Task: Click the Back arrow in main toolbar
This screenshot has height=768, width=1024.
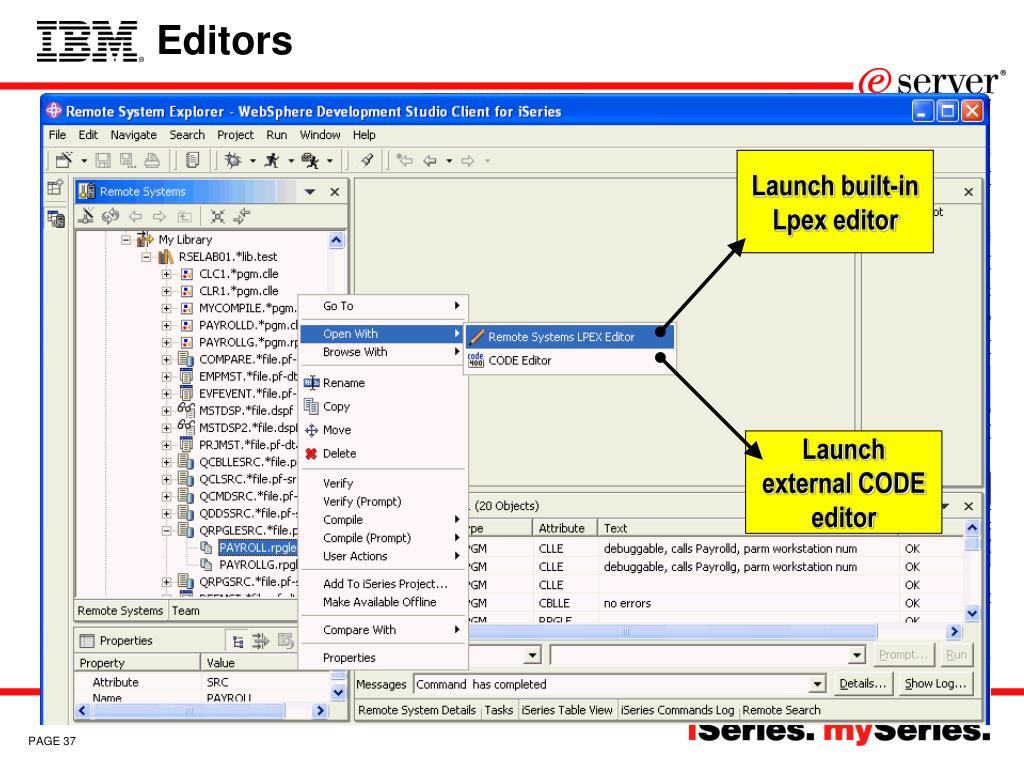Action: point(430,160)
